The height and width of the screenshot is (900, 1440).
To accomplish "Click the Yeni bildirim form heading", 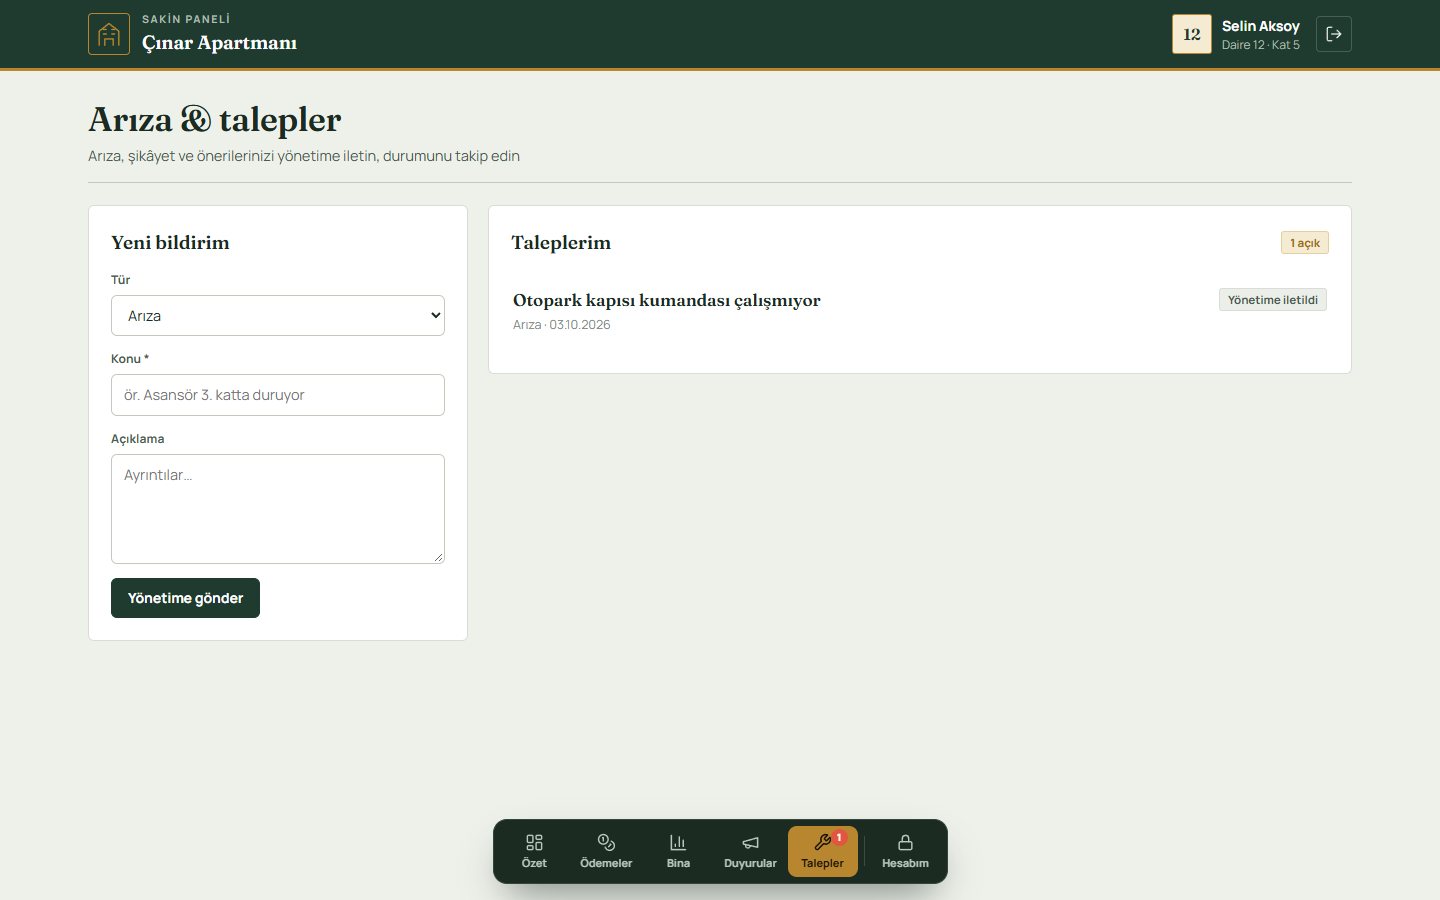I will click(x=170, y=243).
